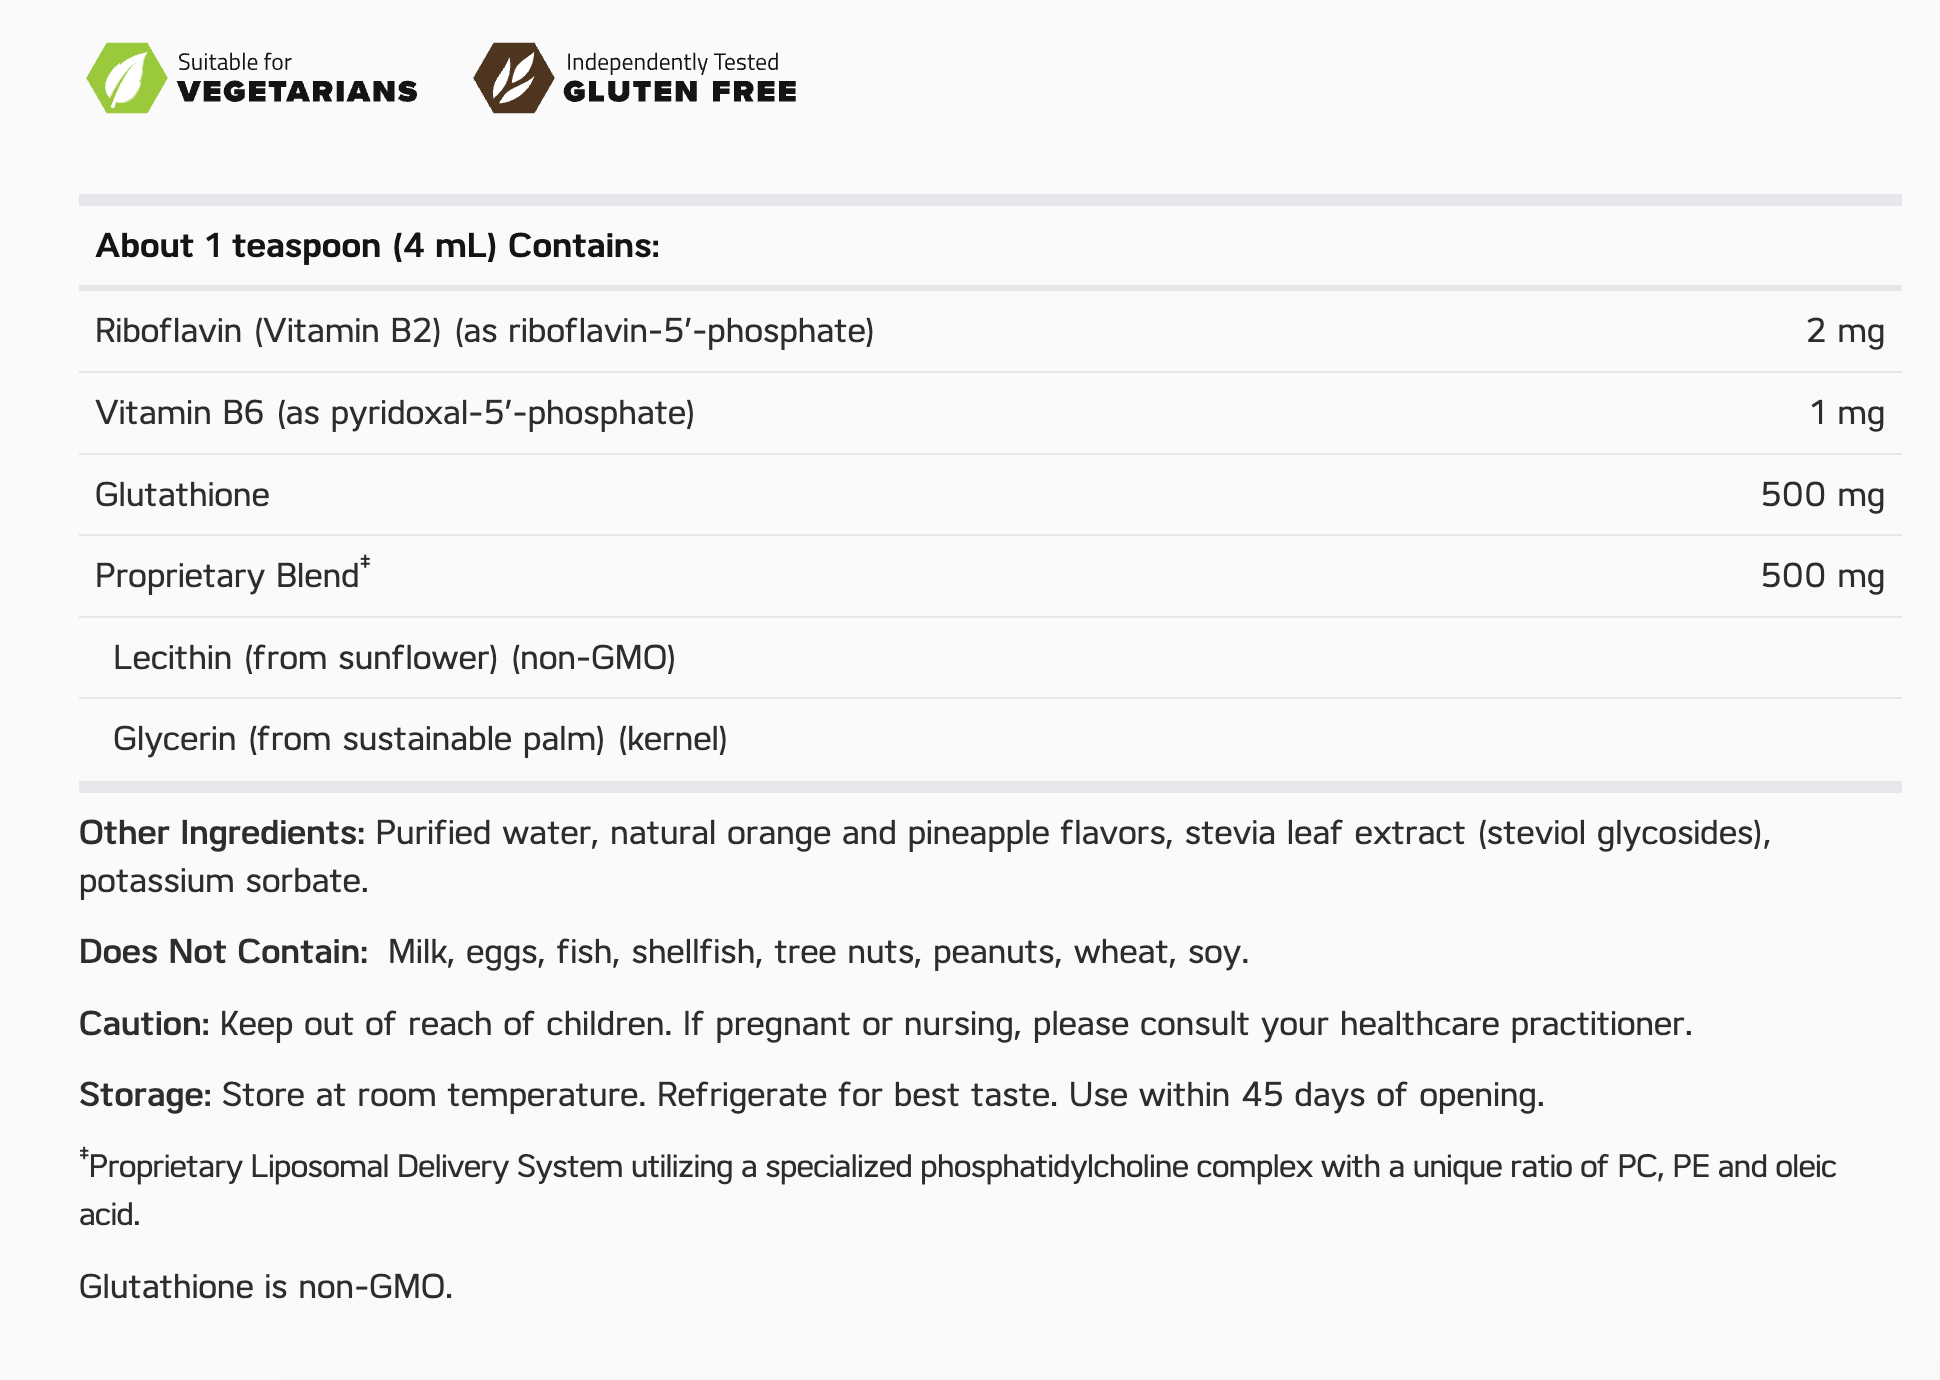Select the Vitamin B6 ingredient name
Image resolution: width=1940 pixels, height=1380 pixels.
click(x=394, y=413)
